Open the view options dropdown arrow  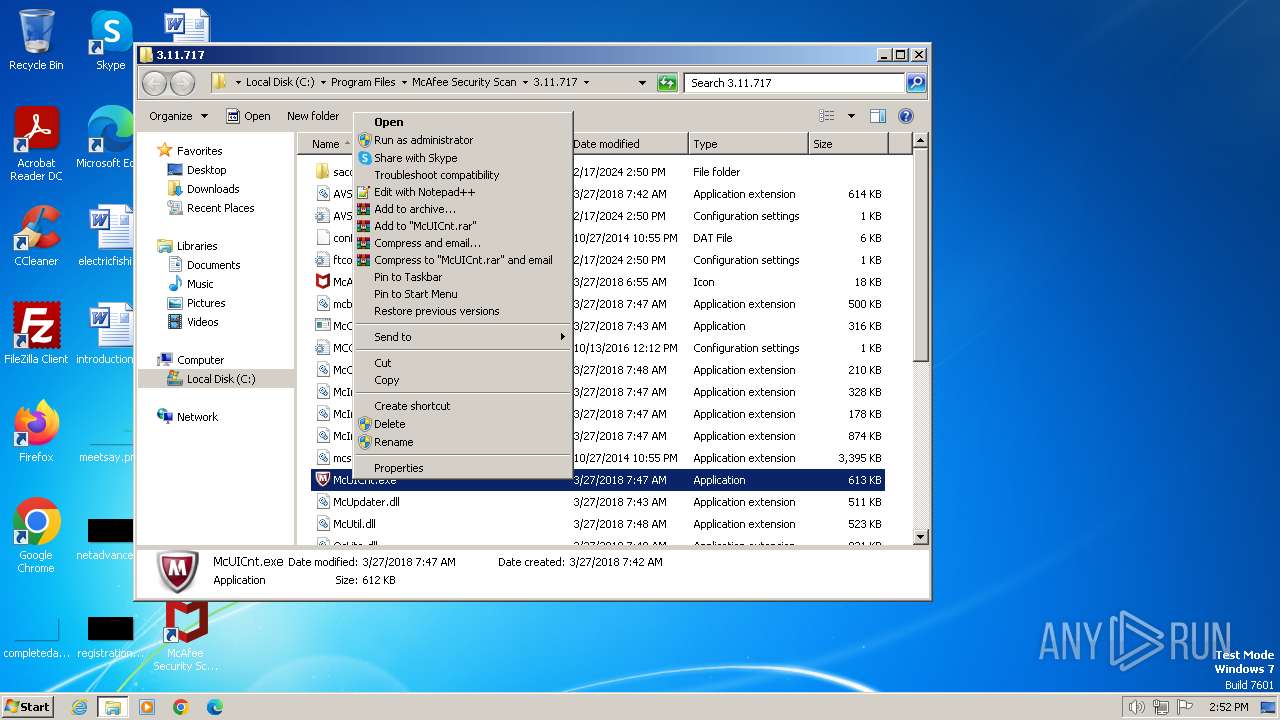(851, 116)
